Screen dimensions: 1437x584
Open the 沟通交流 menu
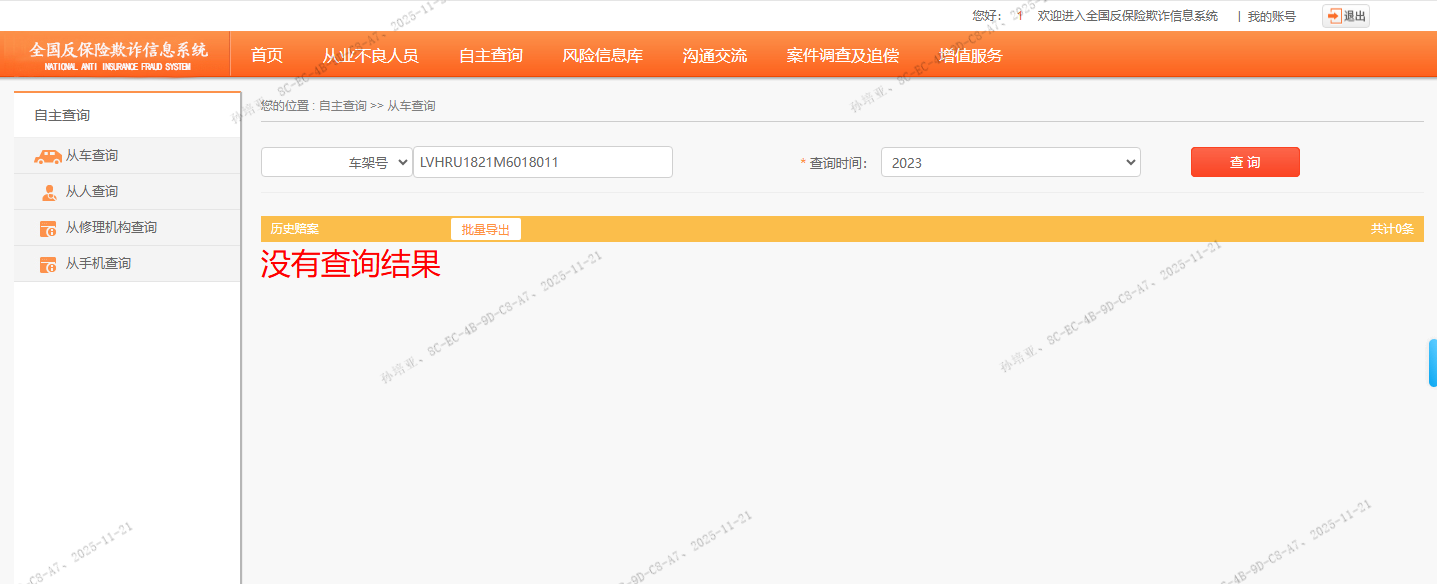(714, 56)
